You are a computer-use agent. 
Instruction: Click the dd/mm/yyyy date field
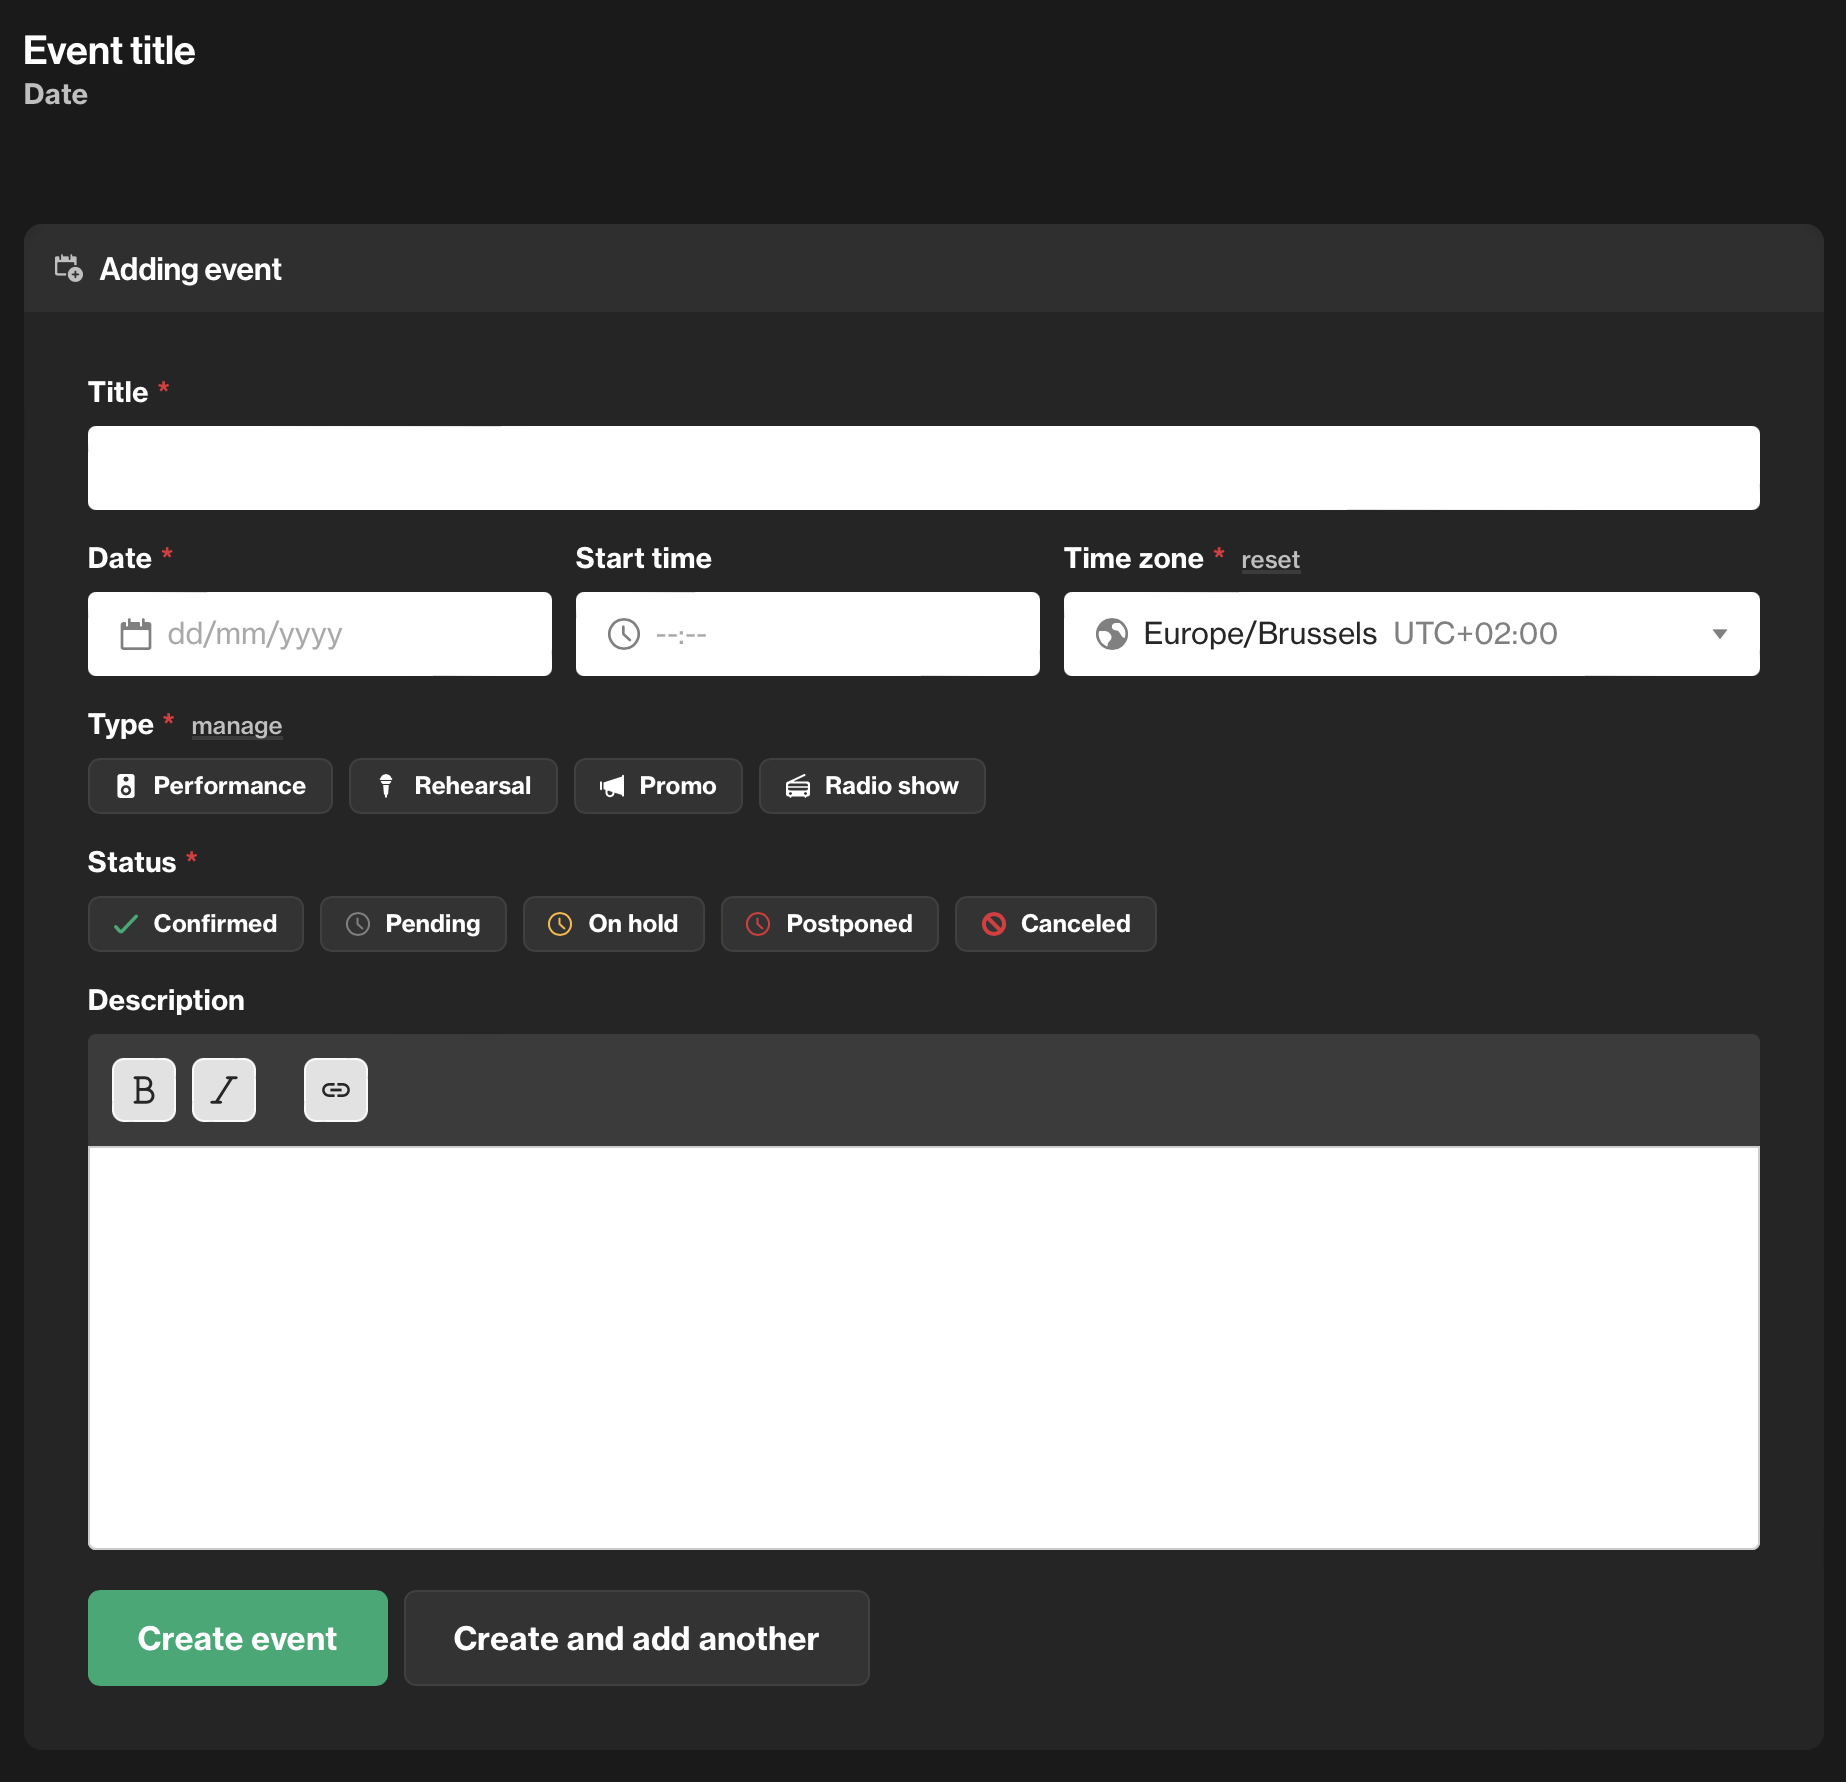pos(320,634)
